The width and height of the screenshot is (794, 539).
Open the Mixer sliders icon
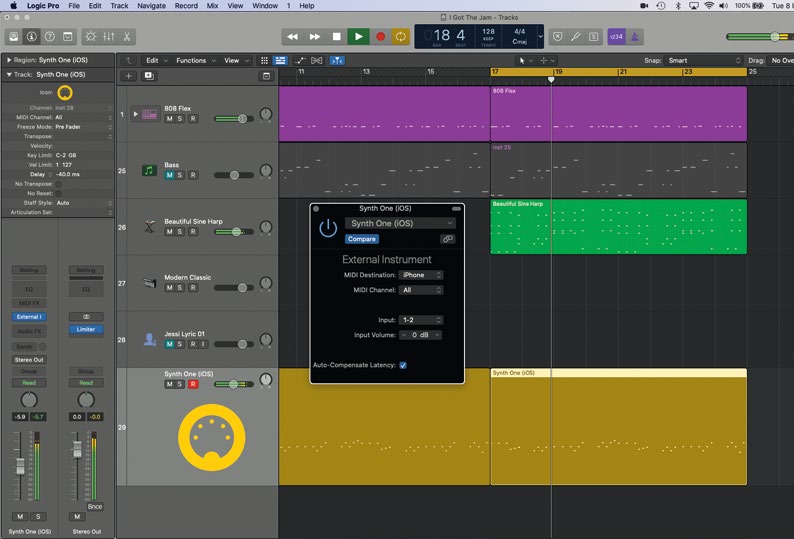coord(108,36)
